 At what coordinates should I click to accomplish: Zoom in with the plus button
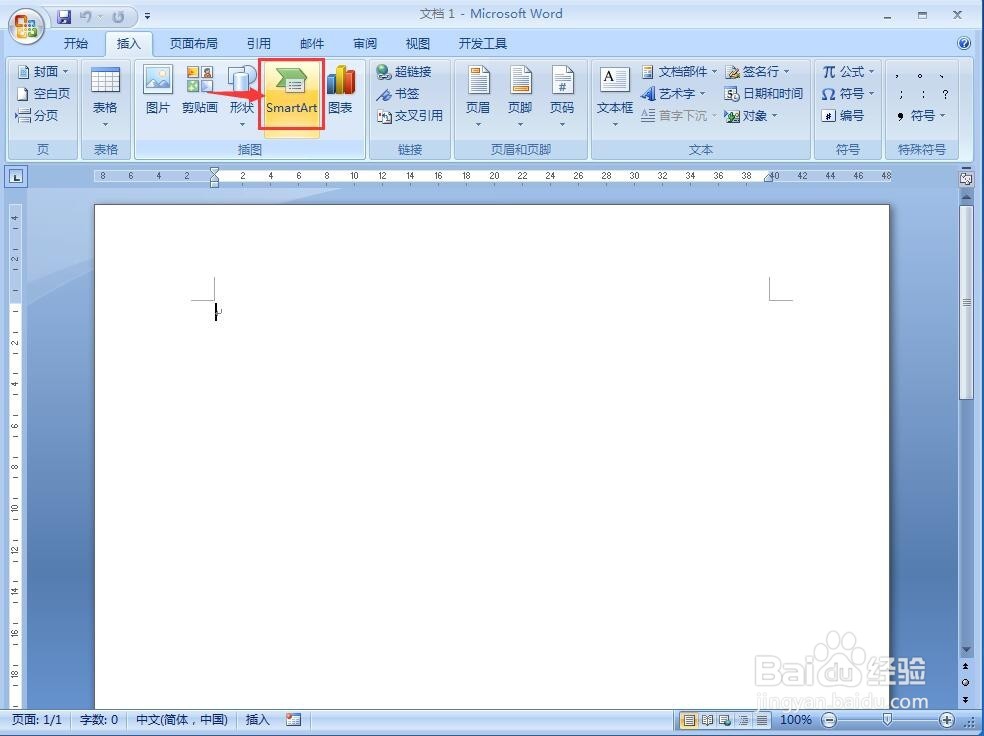pyautogui.click(x=946, y=720)
